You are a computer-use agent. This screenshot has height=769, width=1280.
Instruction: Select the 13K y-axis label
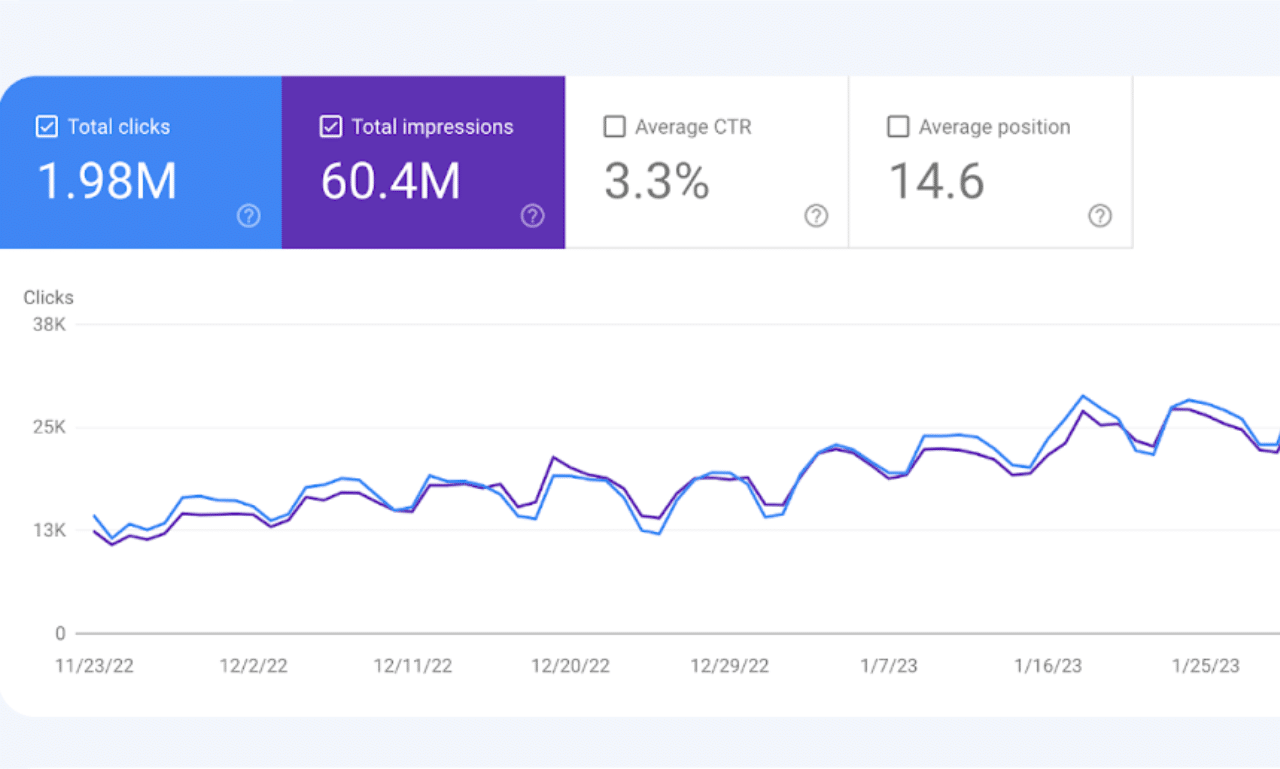click(x=47, y=530)
